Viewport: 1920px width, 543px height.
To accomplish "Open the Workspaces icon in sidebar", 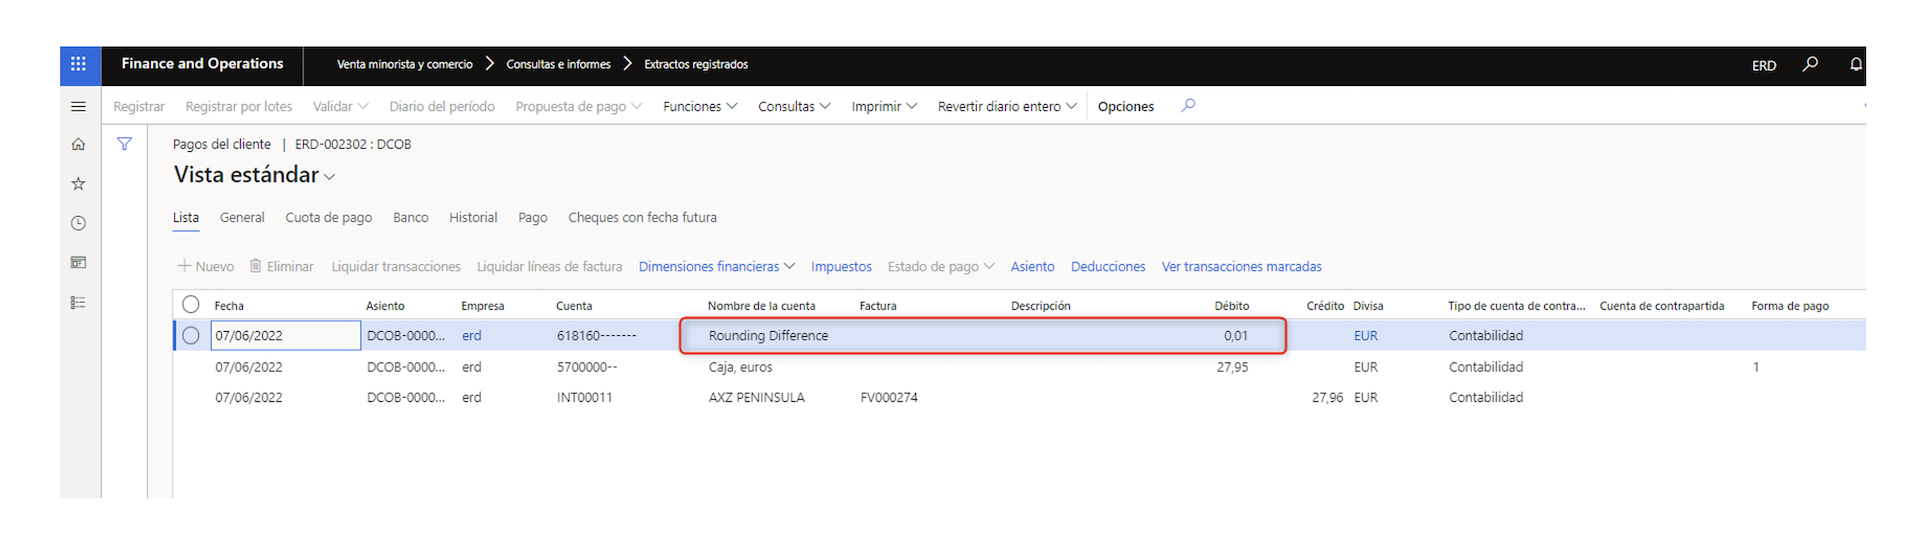I will [78, 263].
